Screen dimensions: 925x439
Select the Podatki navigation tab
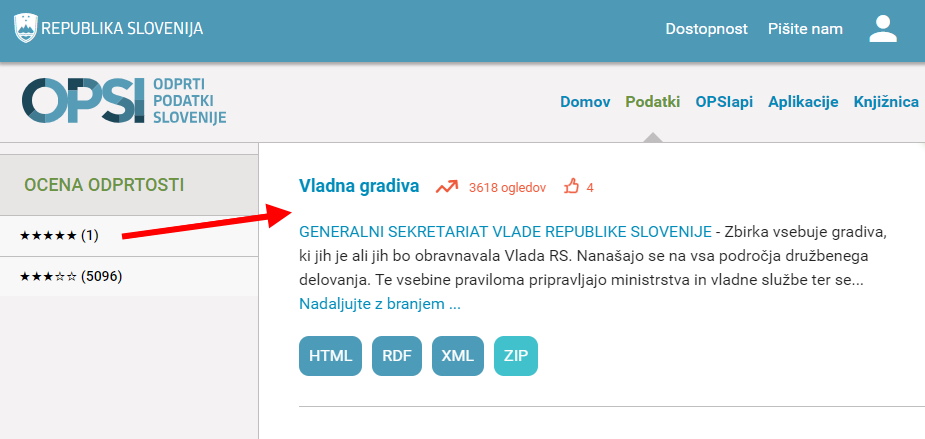click(x=652, y=102)
